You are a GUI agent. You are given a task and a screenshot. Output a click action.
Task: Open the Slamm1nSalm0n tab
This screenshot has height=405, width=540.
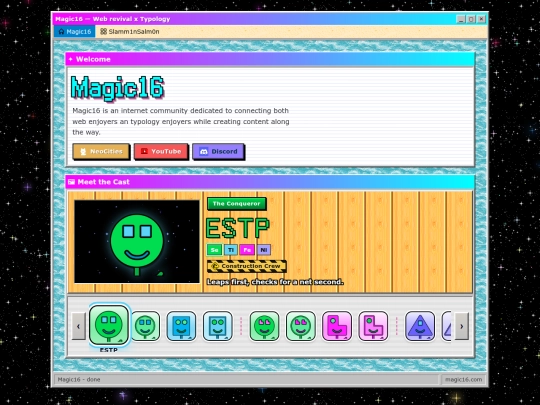[x=129, y=32]
